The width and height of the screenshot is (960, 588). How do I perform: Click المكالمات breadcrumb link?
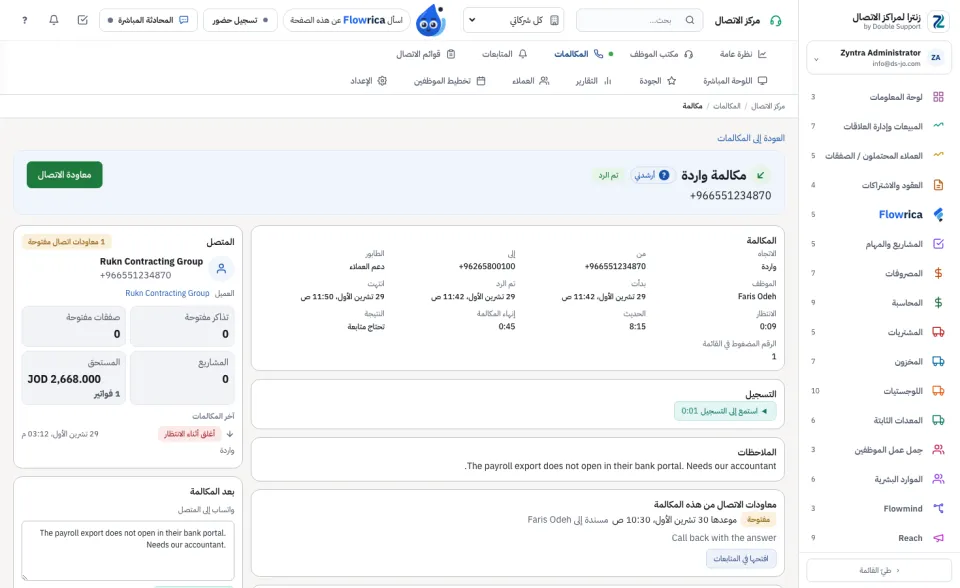(x=726, y=106)
